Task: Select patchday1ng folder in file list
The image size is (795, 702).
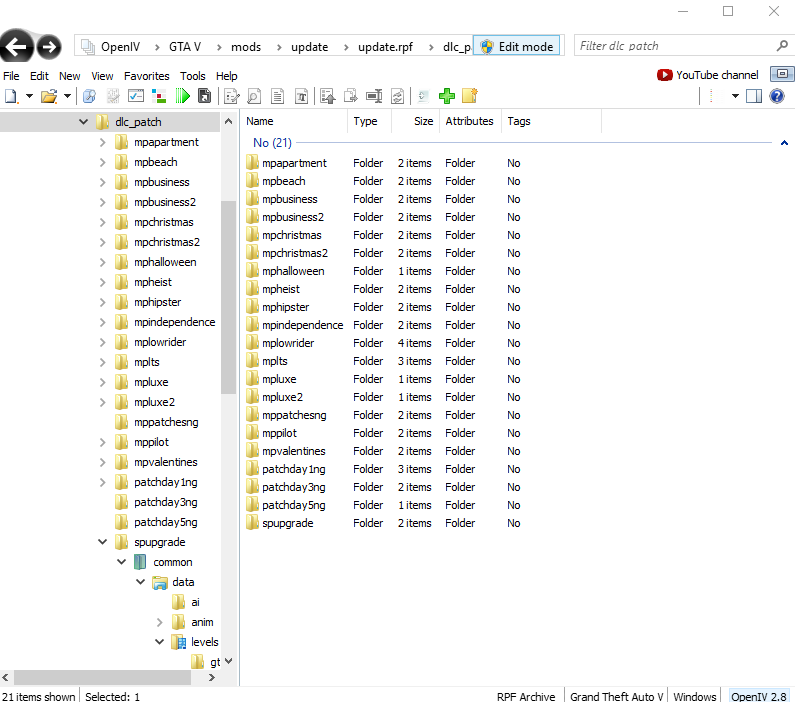Action: pyautogui.click(x=294, y=469)
